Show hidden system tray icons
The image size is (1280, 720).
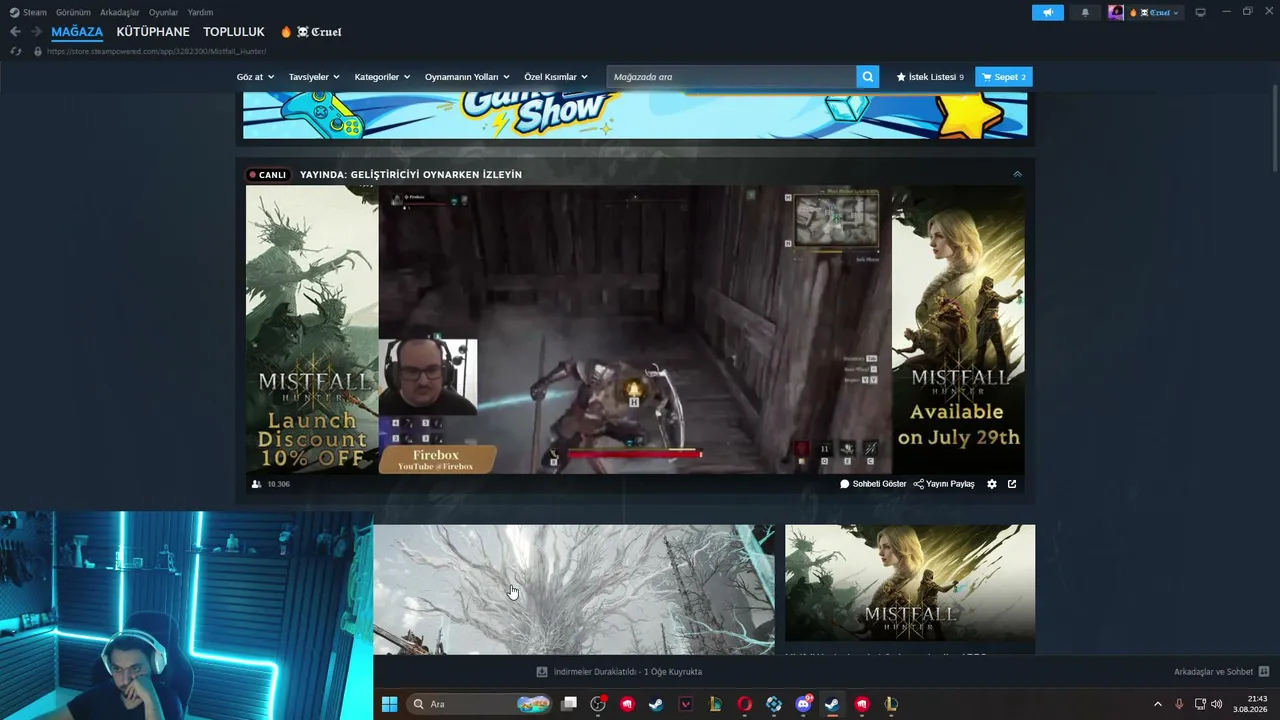(1158, 704)
